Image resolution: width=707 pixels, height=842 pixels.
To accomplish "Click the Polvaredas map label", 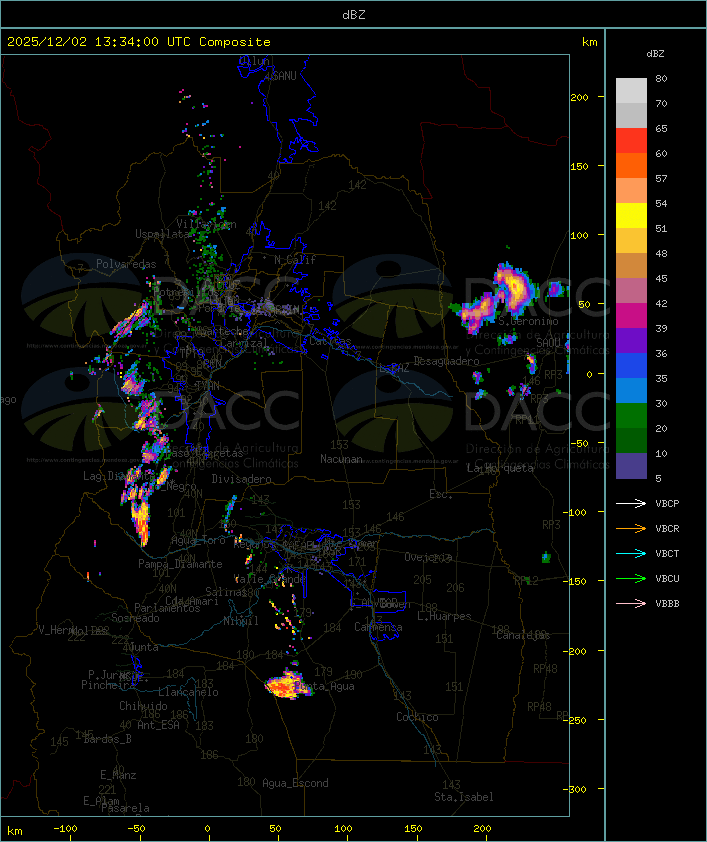I will [x=126, y=264].
